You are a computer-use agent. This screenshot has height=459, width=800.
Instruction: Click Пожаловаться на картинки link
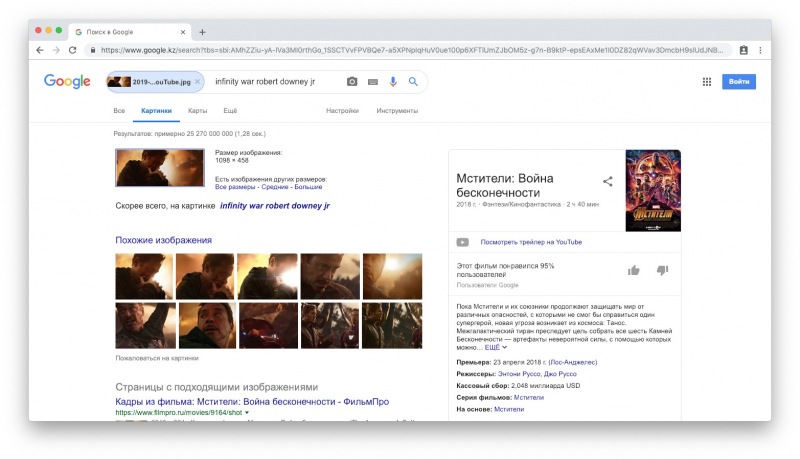(157, 358)
